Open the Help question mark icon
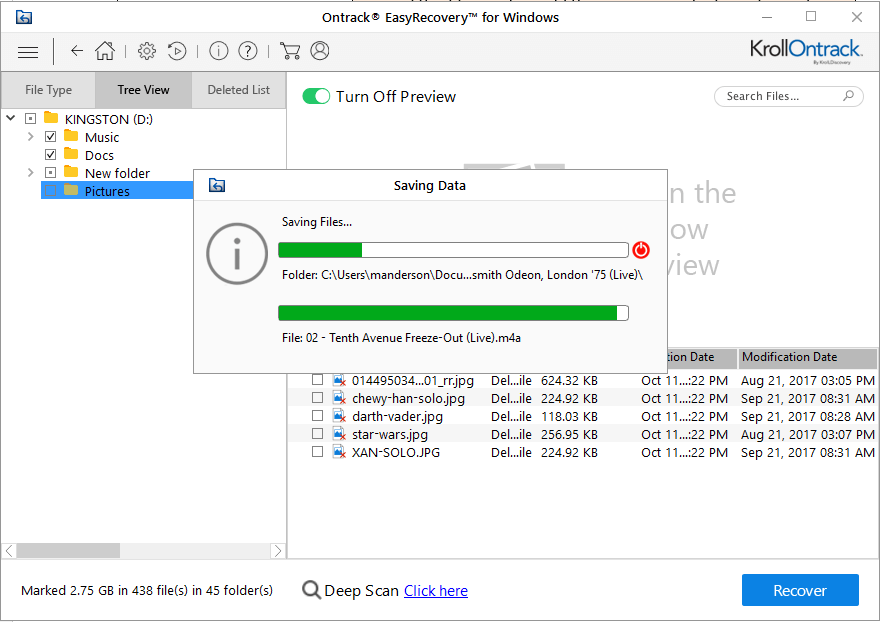The height and width of the screenshot is (622, 881). (x=248, y=51)
